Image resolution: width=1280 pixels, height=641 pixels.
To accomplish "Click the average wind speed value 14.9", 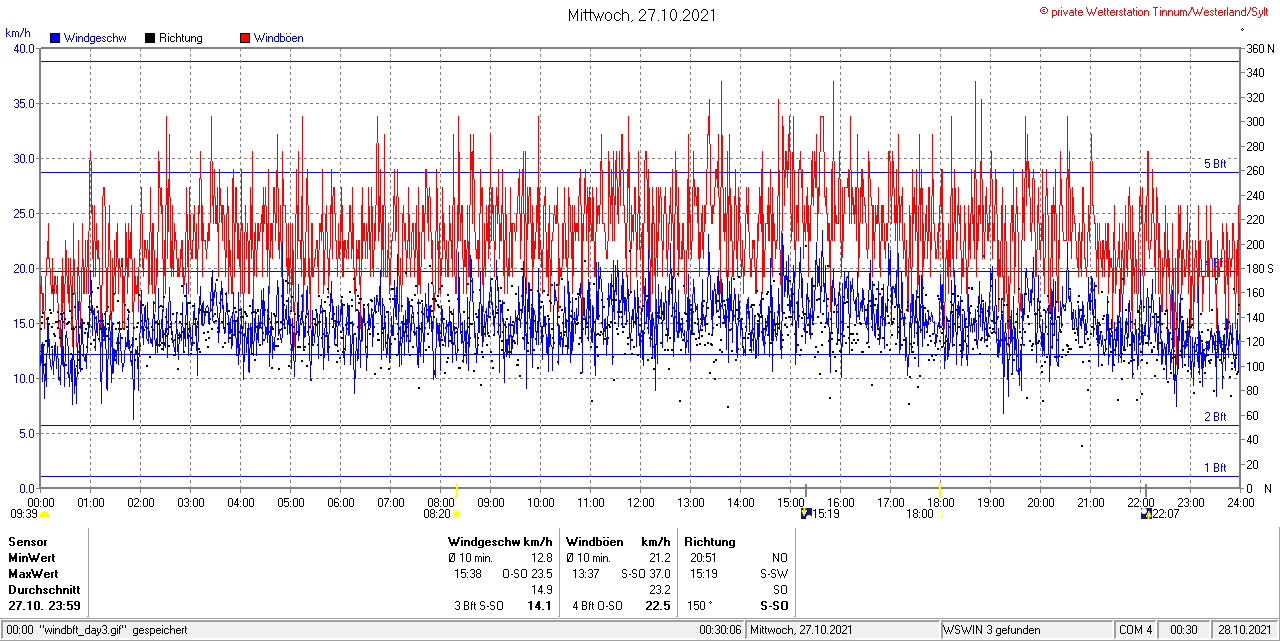I will 542,590.
